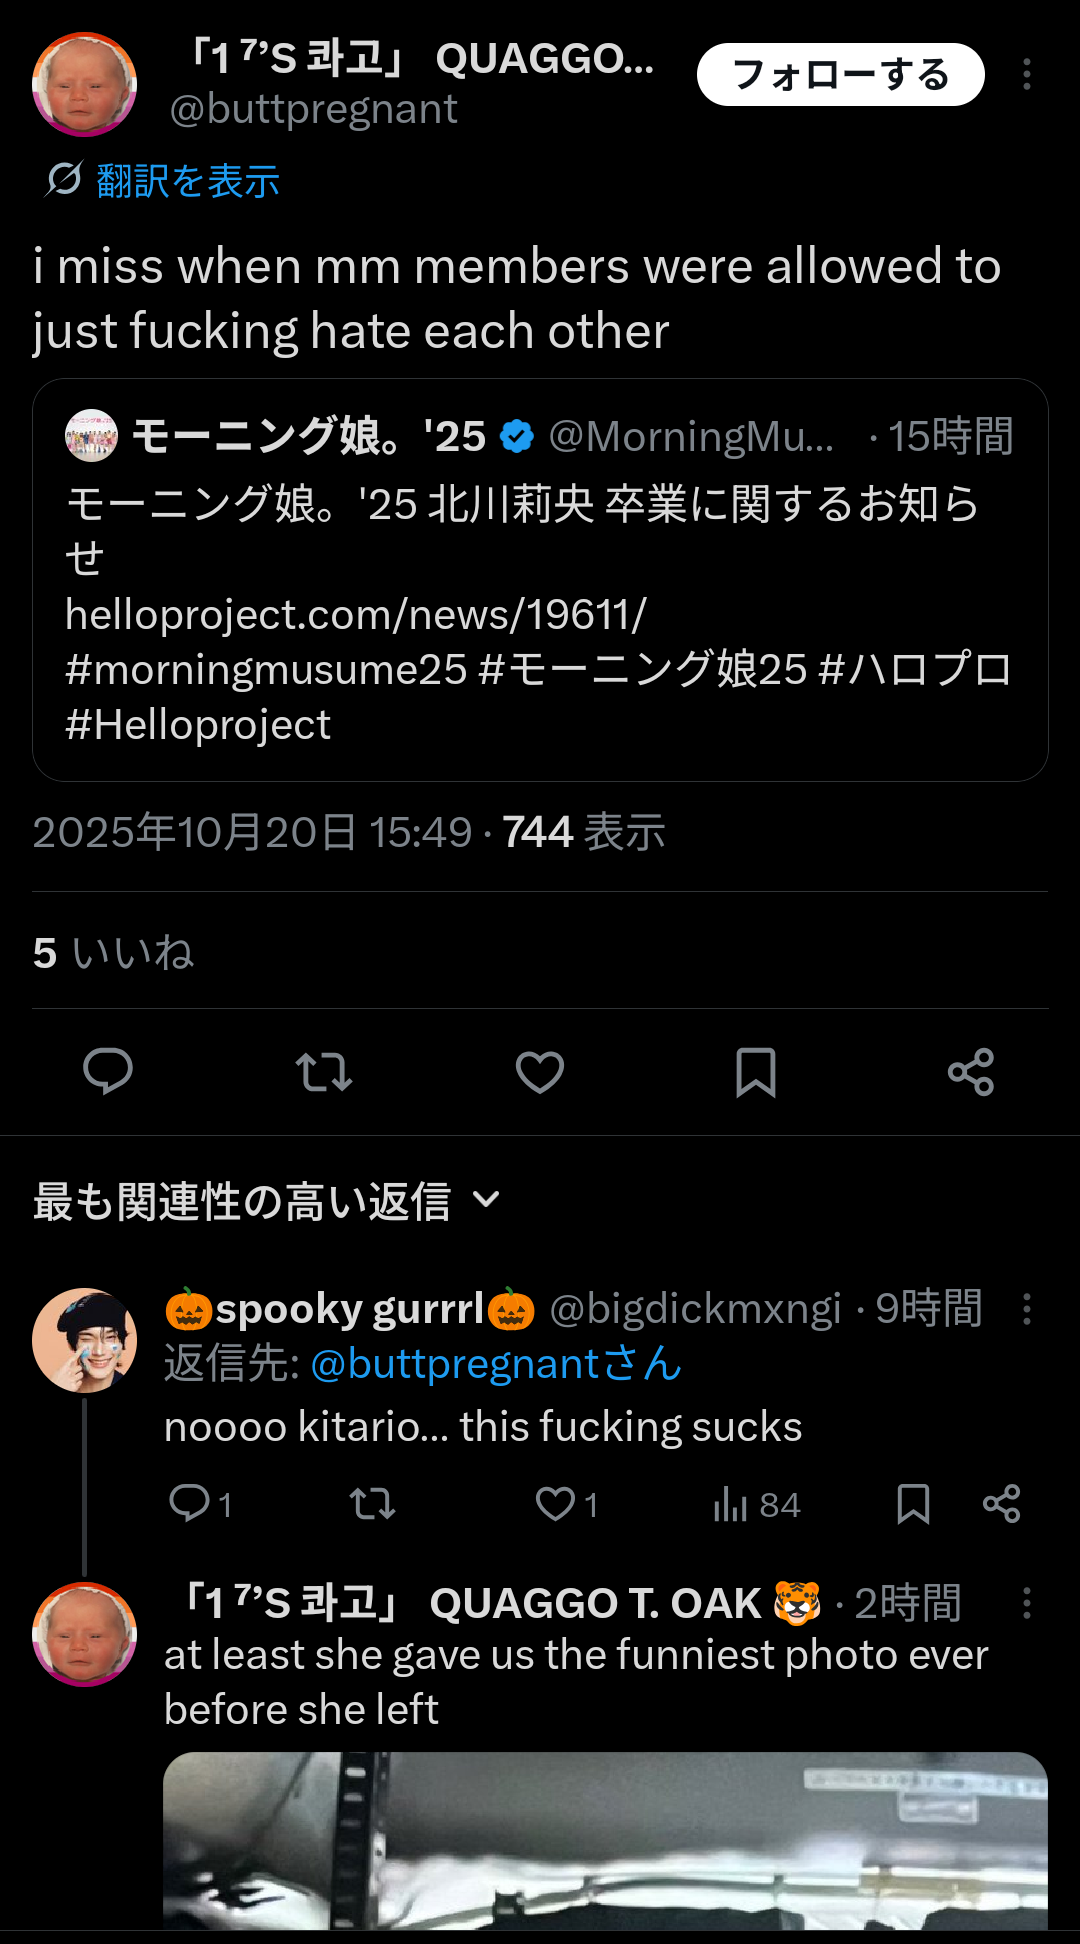Share the main tweet

971,1072
